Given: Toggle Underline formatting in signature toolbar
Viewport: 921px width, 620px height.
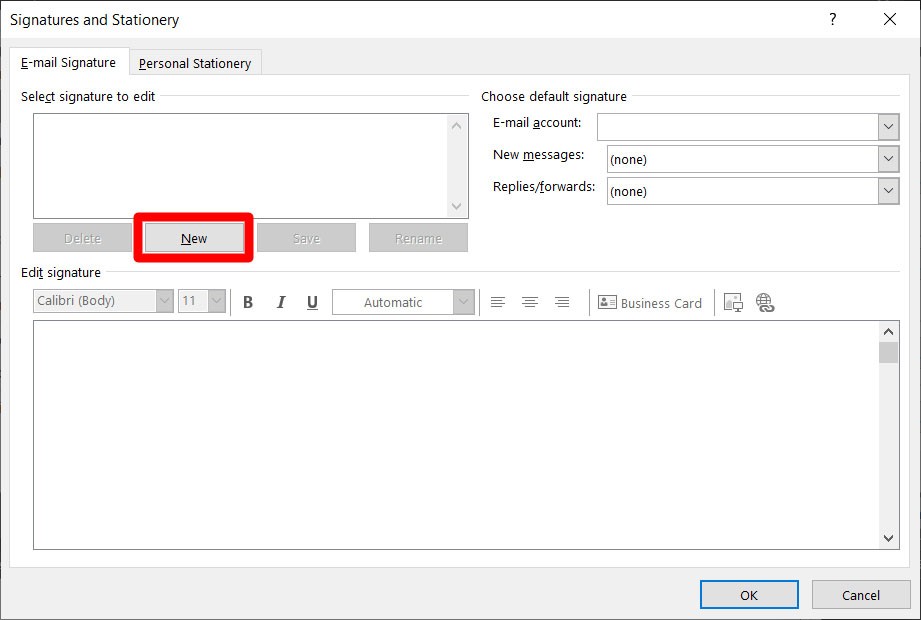Looking at the screenshot, I should 312,302.
